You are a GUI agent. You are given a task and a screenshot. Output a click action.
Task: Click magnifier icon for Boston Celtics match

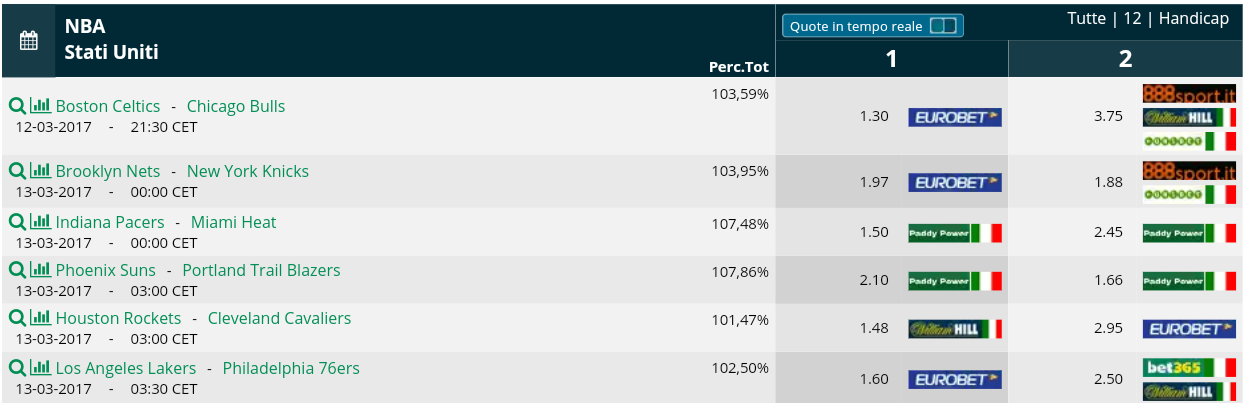(17, 106)
